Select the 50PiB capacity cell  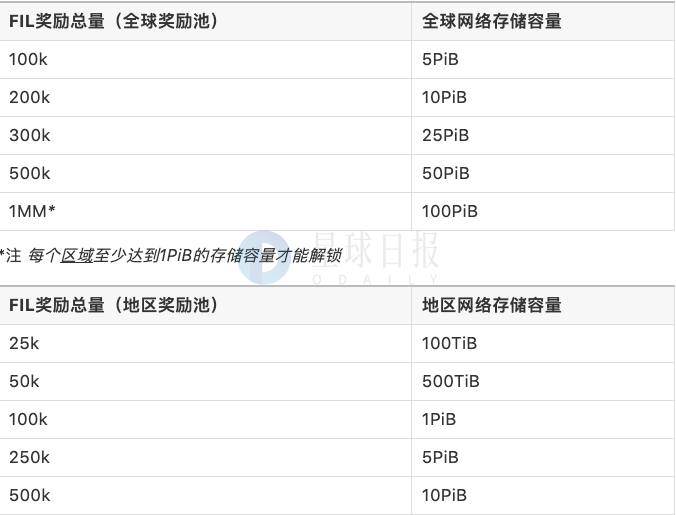coord(445,173)
